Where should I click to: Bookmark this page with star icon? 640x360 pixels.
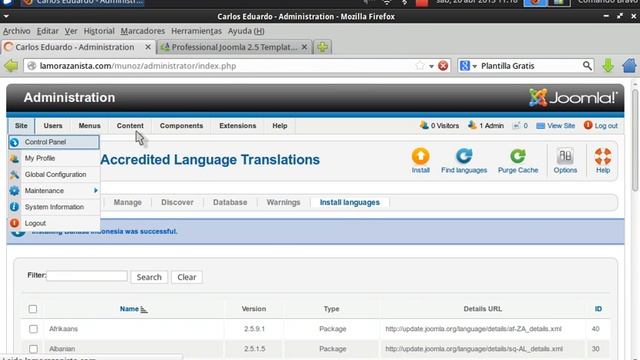420,66
